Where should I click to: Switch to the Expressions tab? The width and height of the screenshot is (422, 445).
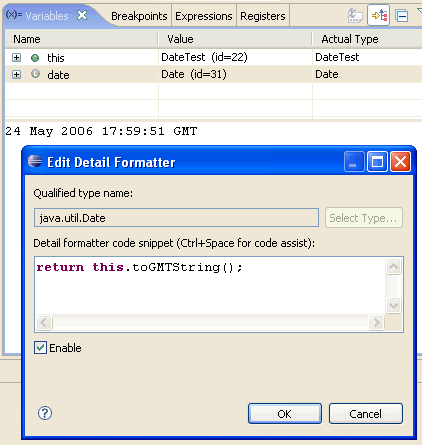coord(204,16)
